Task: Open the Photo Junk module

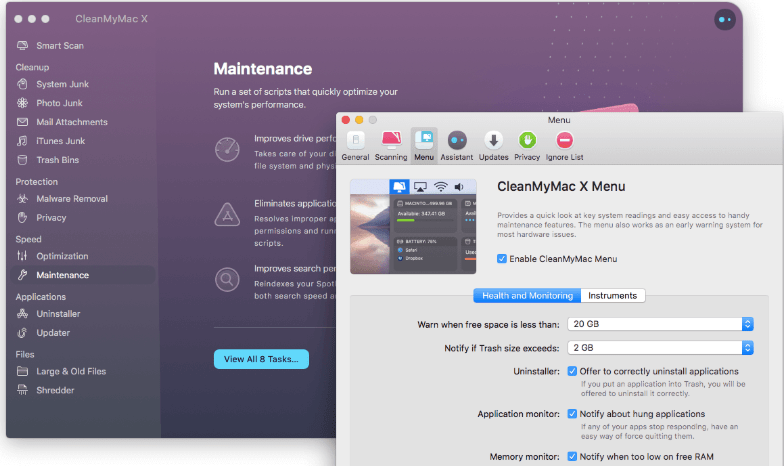Action: click(x=59, y=103)
